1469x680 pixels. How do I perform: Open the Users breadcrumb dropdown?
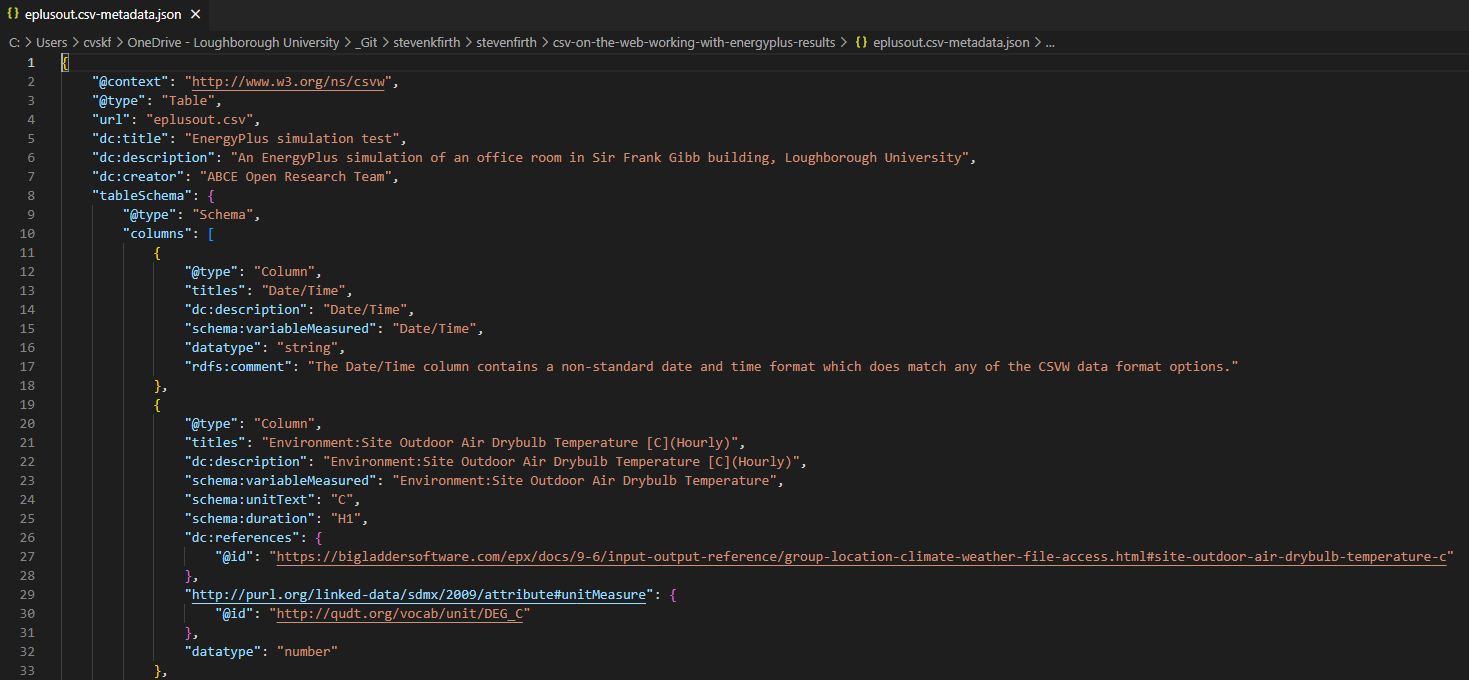[52, 43]
